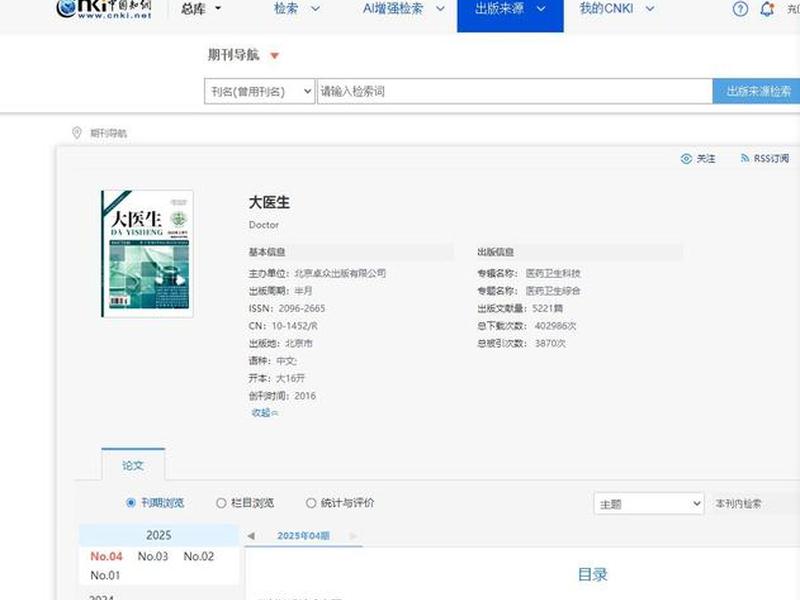This screenshot has width=800, height=600.
Task: Click the 出版文献量 5221篇 value
Action: click(x=547, y=308)
